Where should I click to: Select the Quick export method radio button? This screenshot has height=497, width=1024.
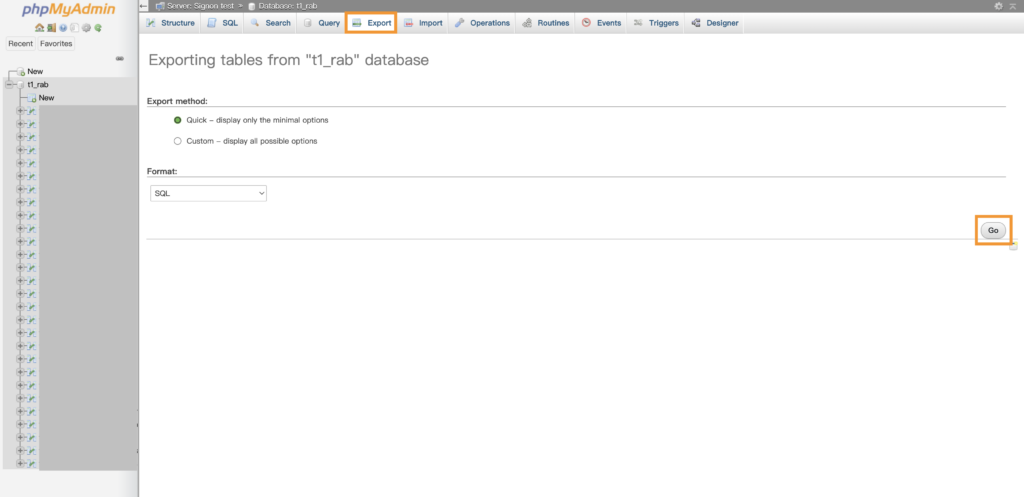pos(178,120)
